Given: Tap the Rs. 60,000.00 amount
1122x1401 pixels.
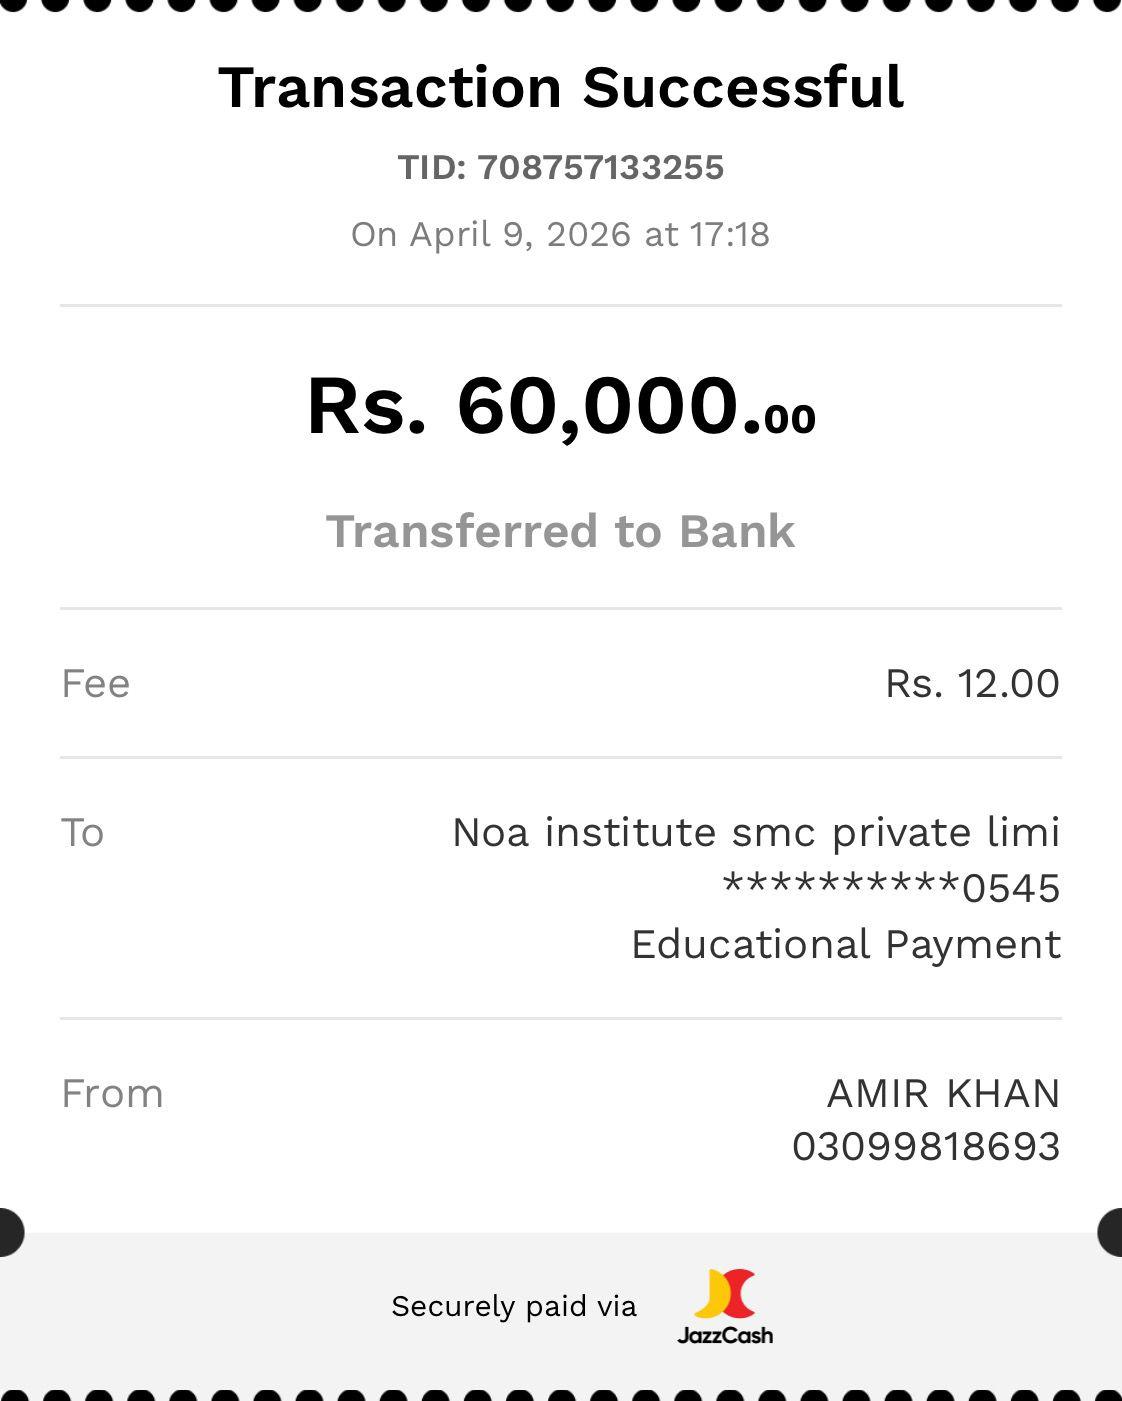Looking at the screenshot, I should tap(561, 406).
